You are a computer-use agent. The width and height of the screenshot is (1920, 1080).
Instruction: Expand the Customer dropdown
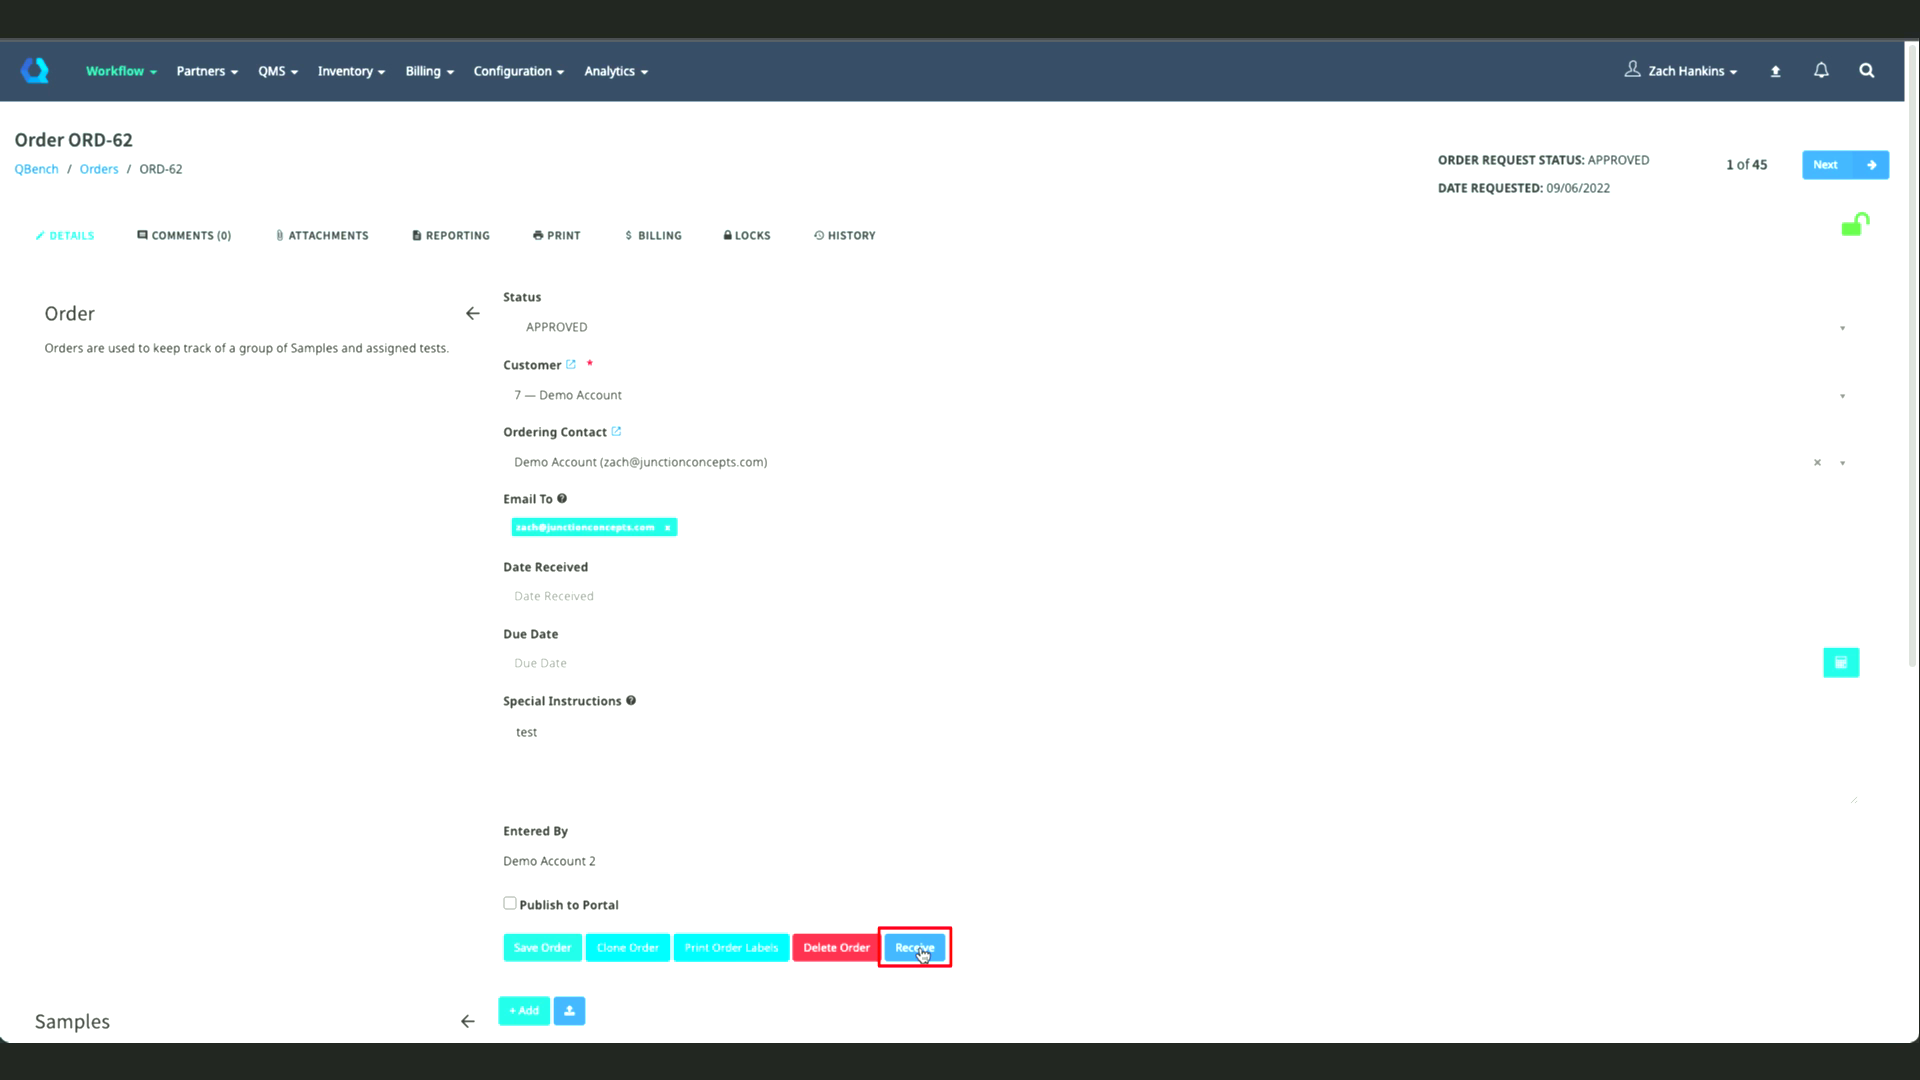point(1841,396)
